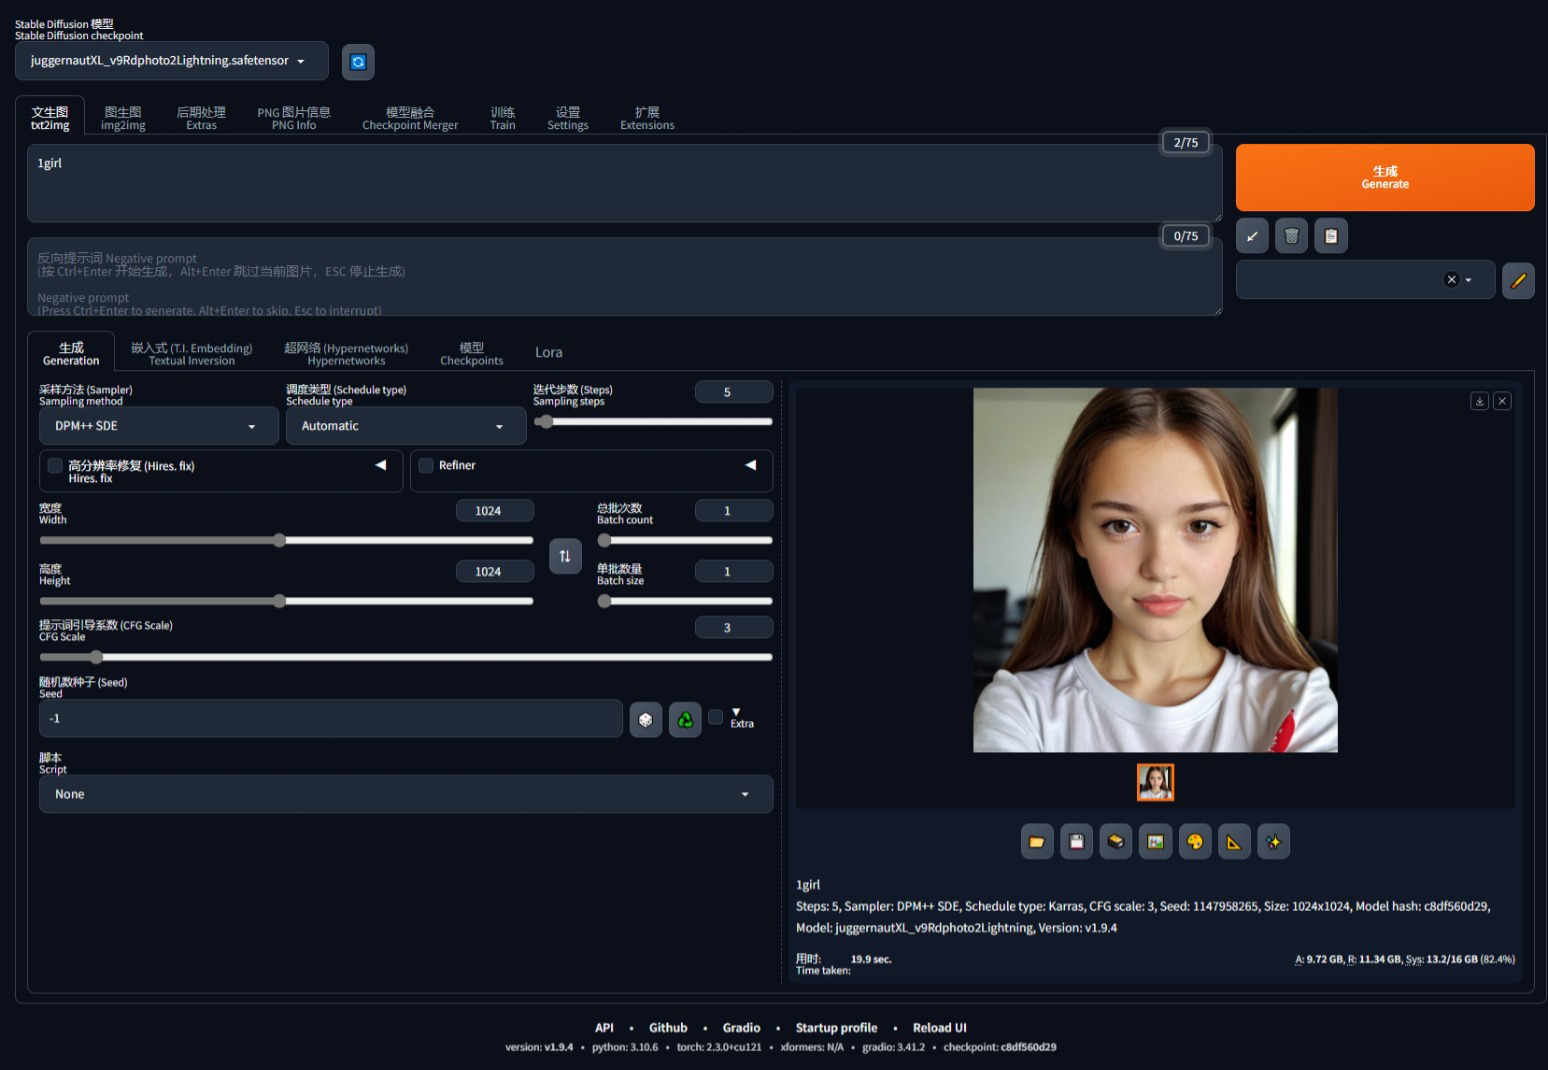Switch to the Hypernetworks sub-tab

point(346,354)
